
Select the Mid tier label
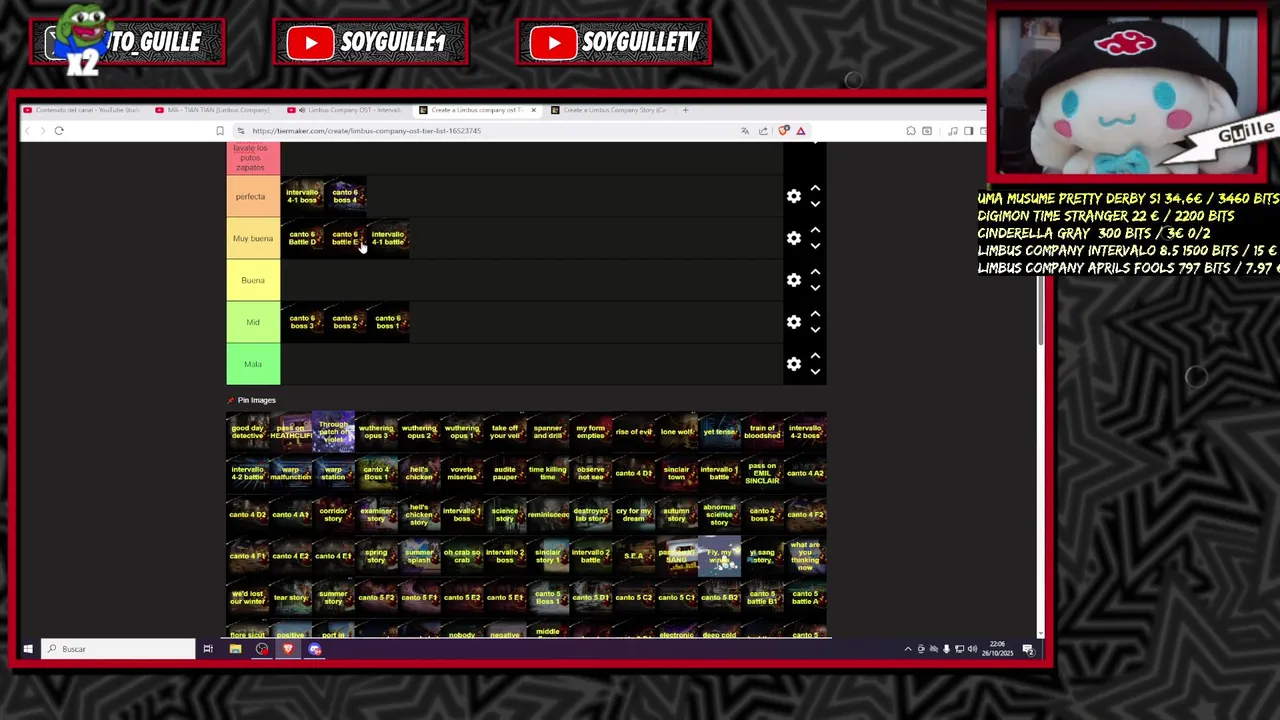coord(253,322)
